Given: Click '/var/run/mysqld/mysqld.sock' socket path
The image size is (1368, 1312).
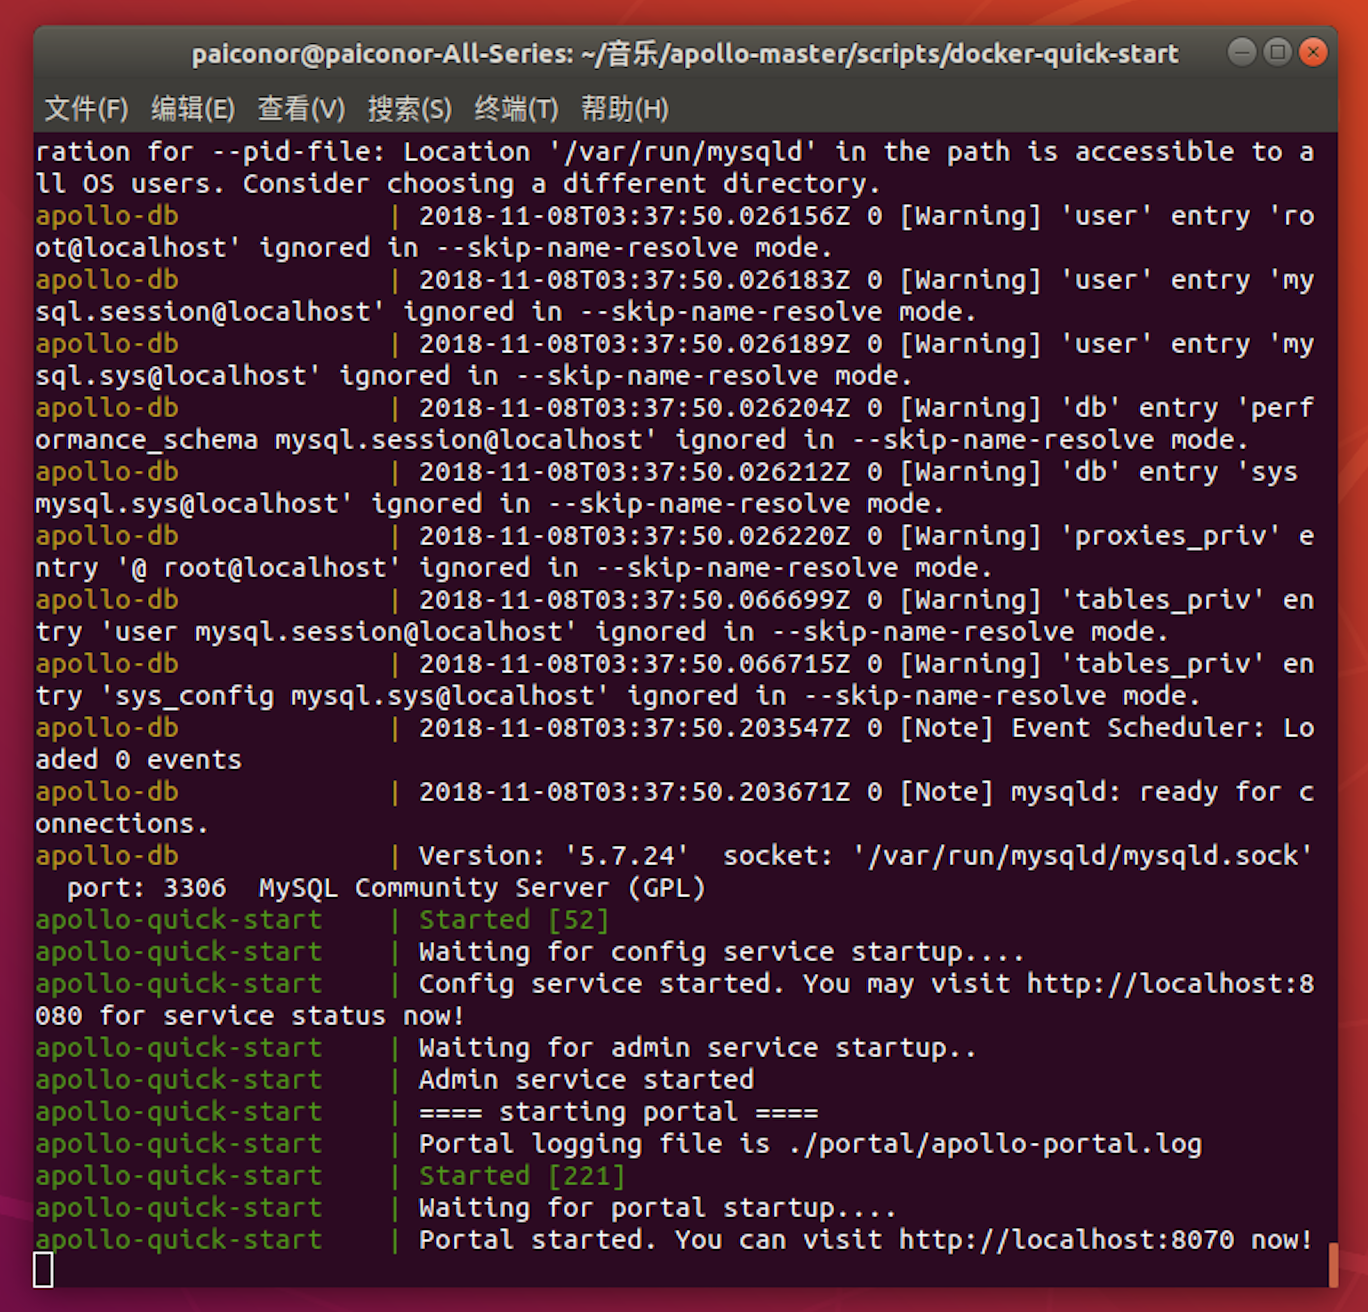Looking at the screenshot, I should (x=1083, y=856).
